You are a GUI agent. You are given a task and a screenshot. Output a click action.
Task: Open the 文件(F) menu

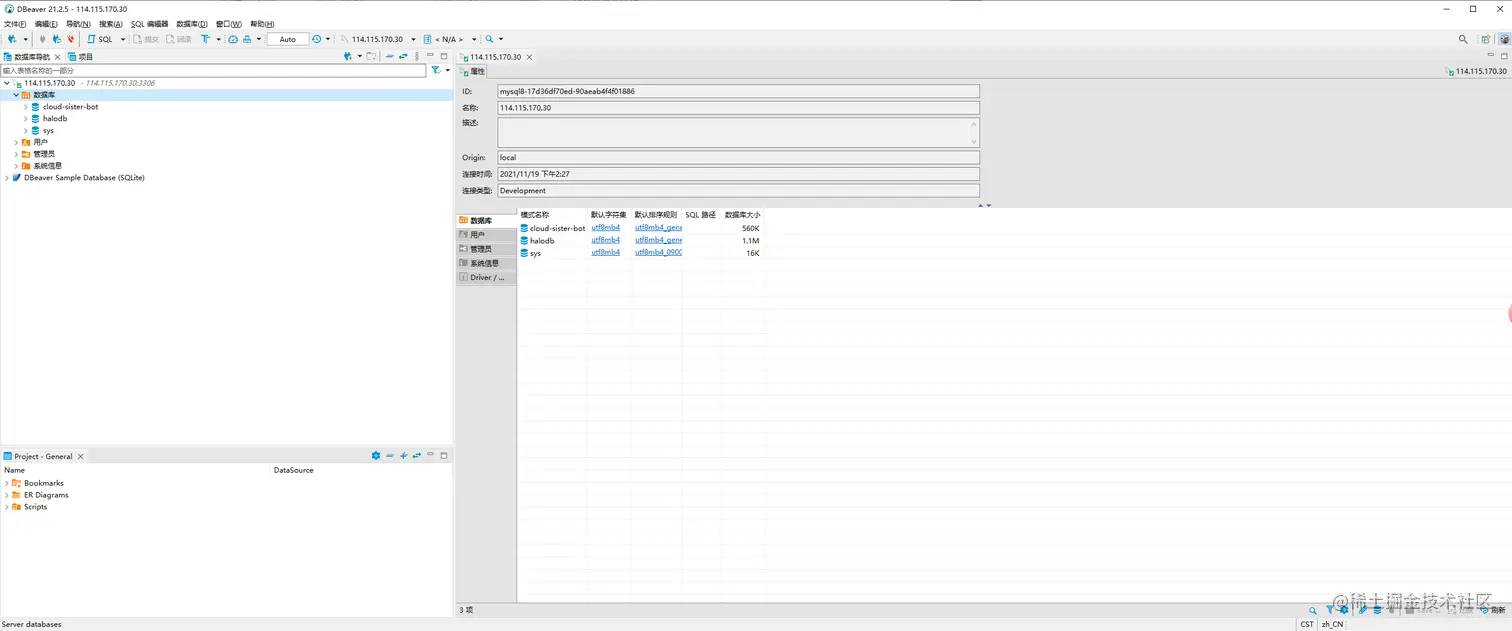15,24
